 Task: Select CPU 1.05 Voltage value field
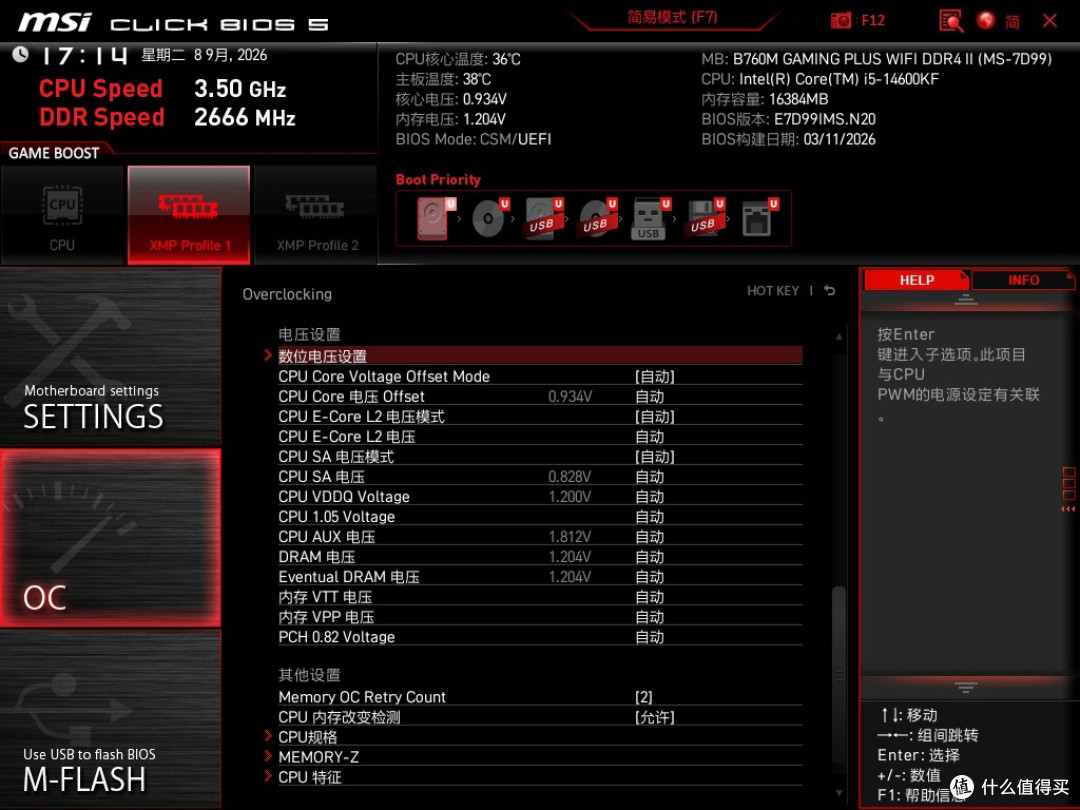[x=650, y=516]
